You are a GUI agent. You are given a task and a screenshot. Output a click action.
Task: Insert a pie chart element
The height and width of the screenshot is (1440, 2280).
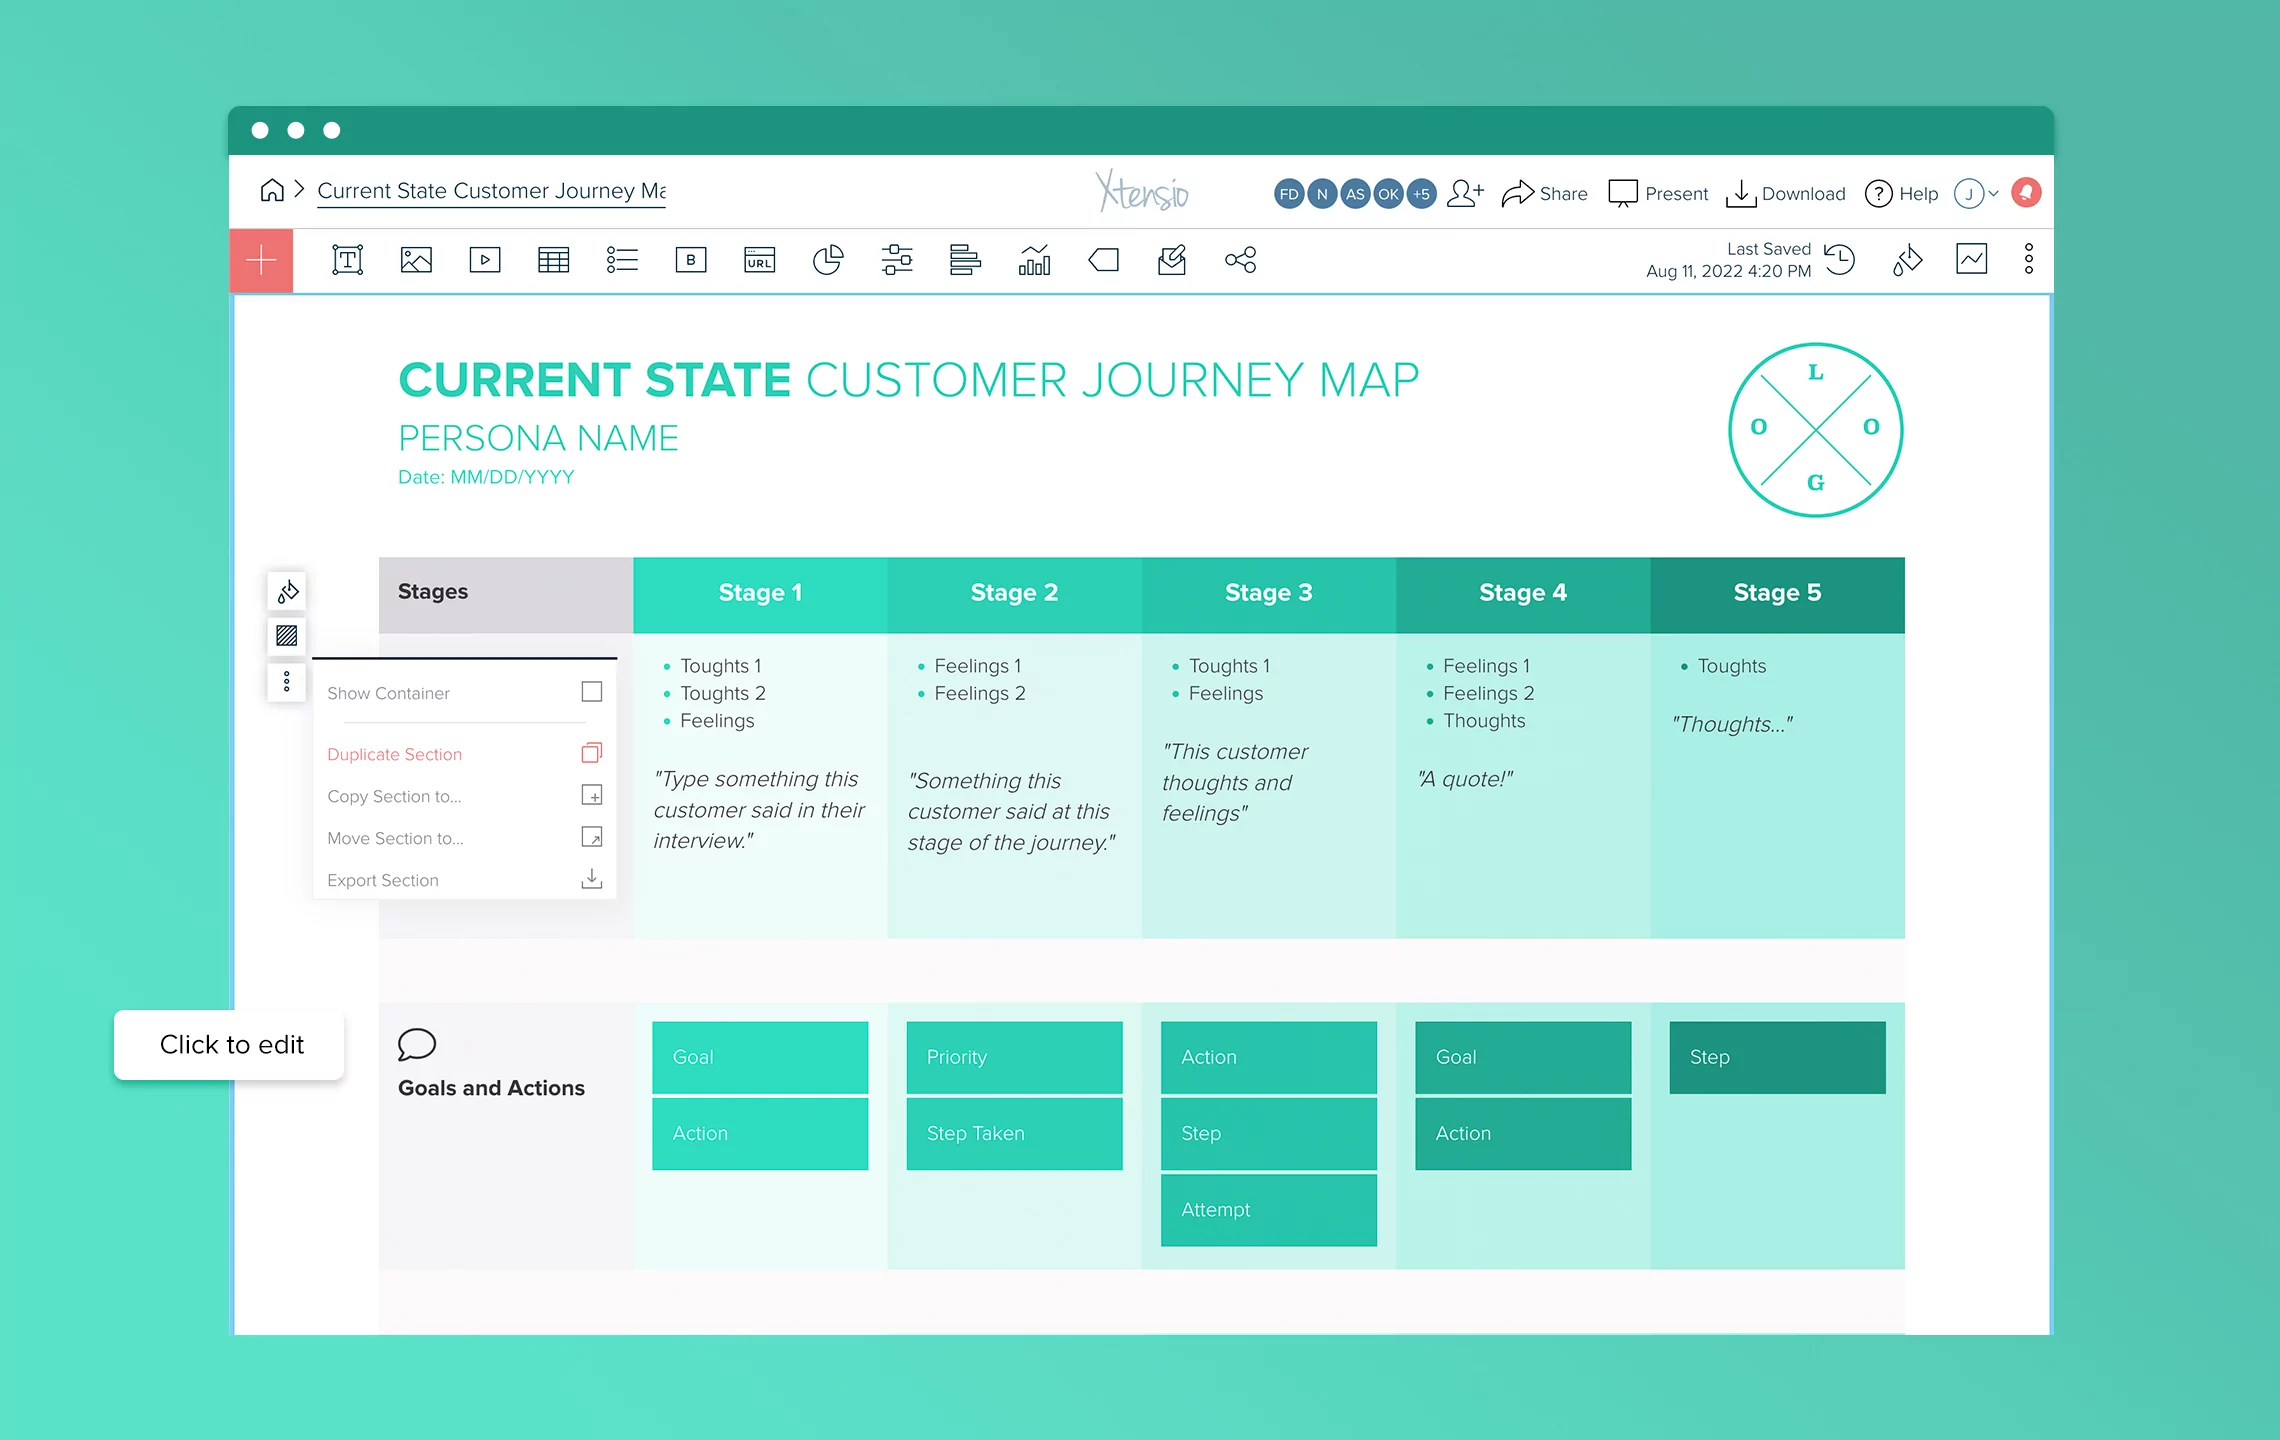pos(828,260)
